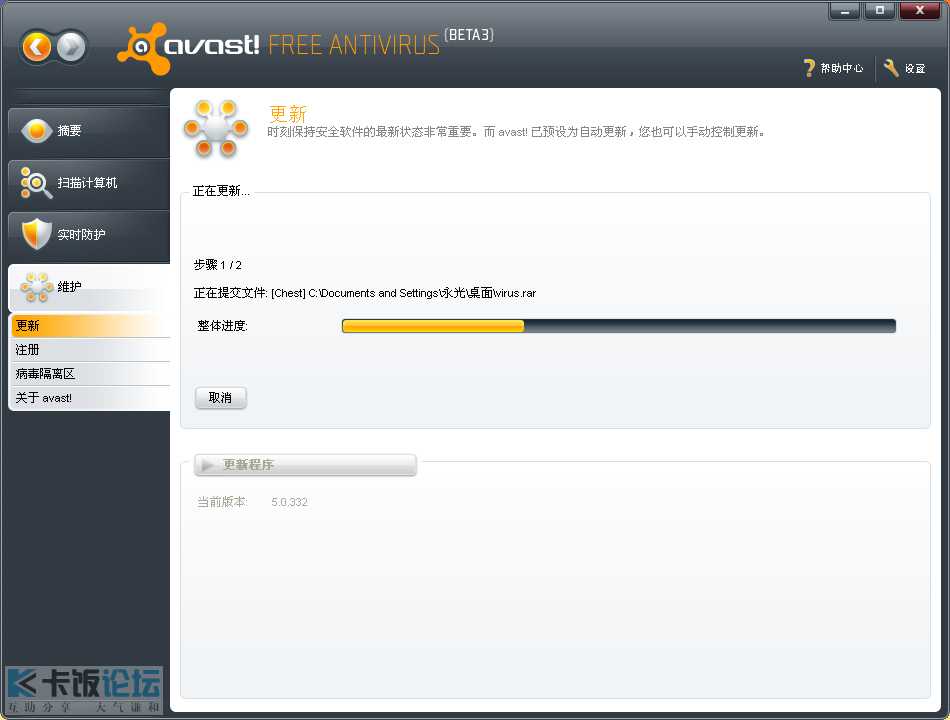Expand the 更新程序 section
Screen dimensions: 950x720
click(305, 465)
